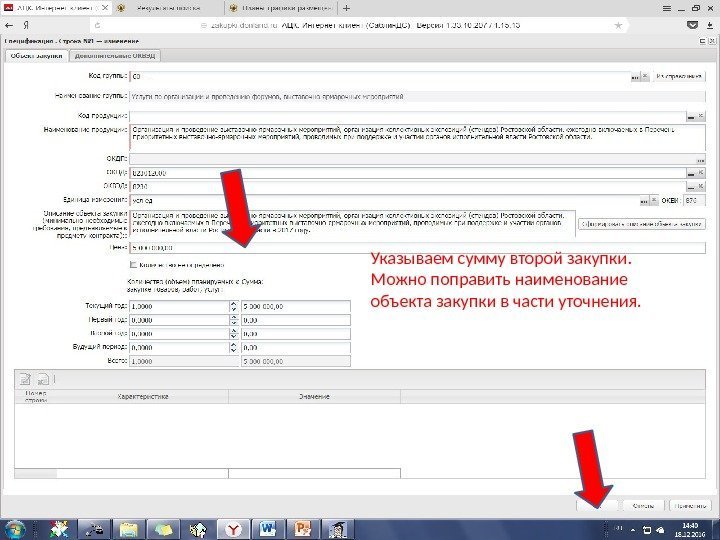Show hidden tray icons arrow
This screenshot has height=540, width=720.
[x=633, y=530]
